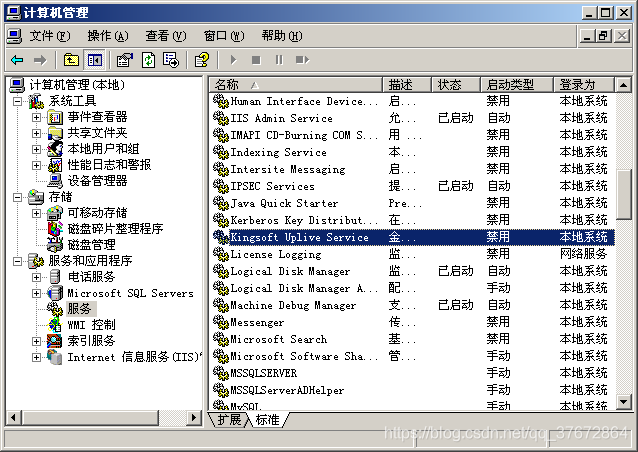638x452 pixels.
Task: Collapse the 系统工具 tree node
Action: pos(17,101)
